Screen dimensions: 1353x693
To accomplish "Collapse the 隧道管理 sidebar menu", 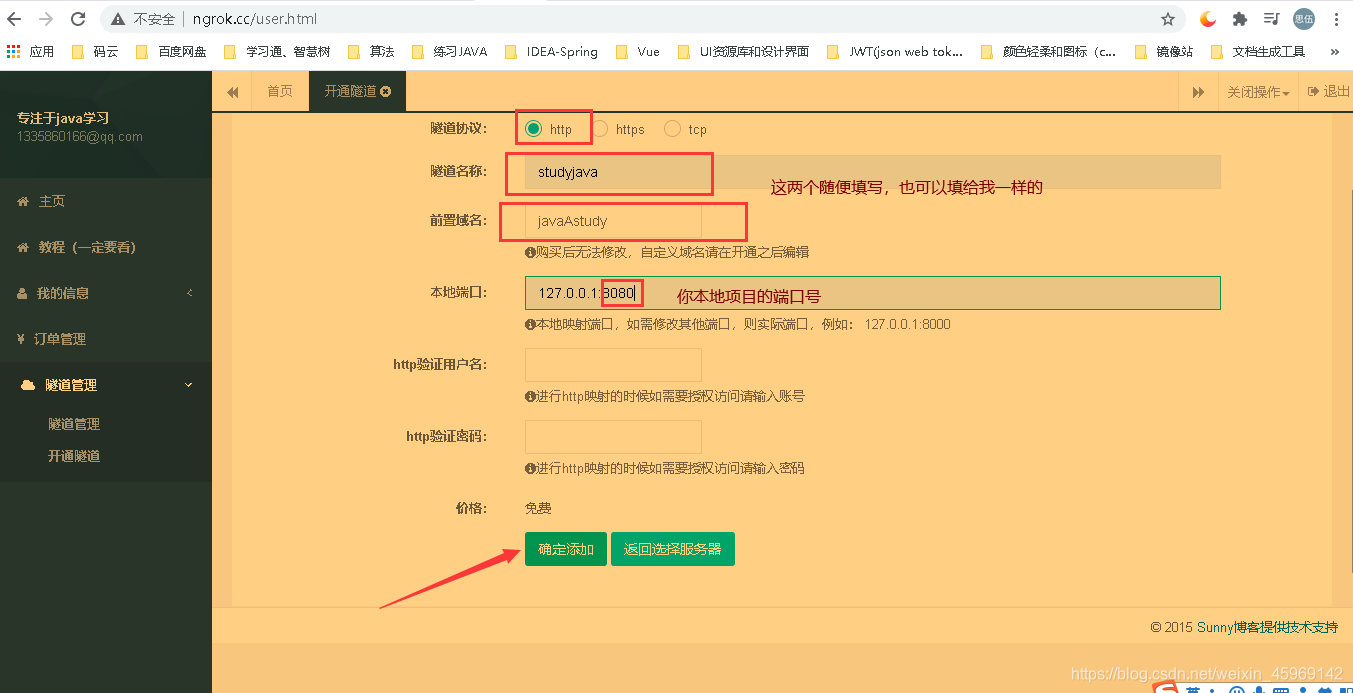I will [68, 384].
